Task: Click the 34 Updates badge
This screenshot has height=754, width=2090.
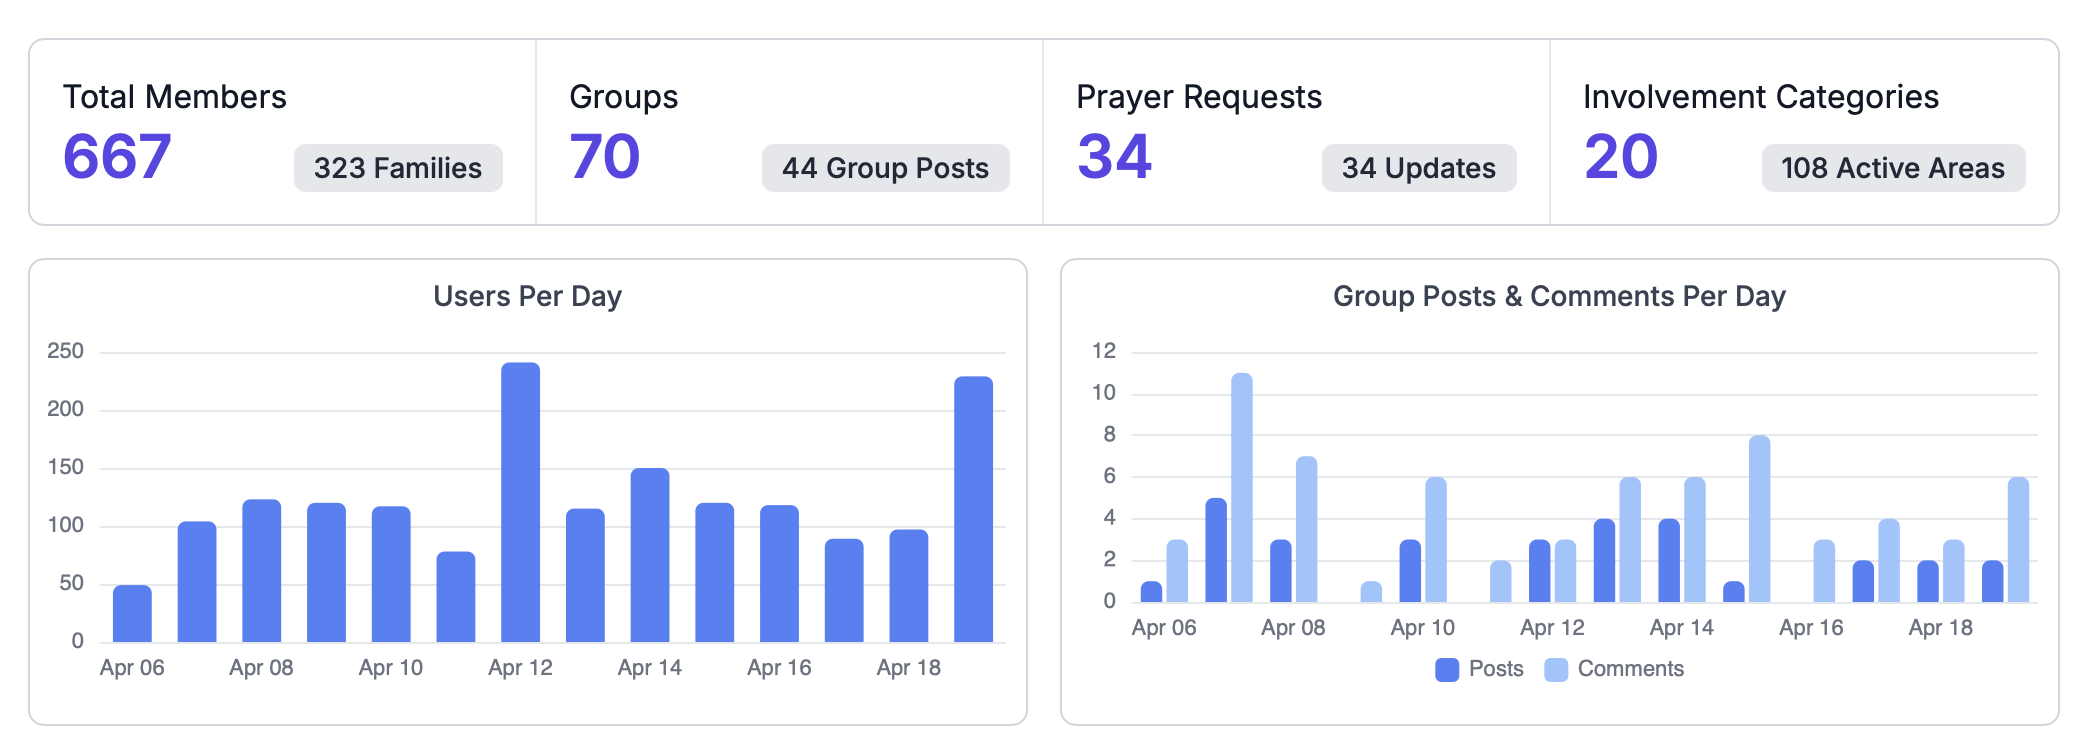Action: [x=1418, y=168]
